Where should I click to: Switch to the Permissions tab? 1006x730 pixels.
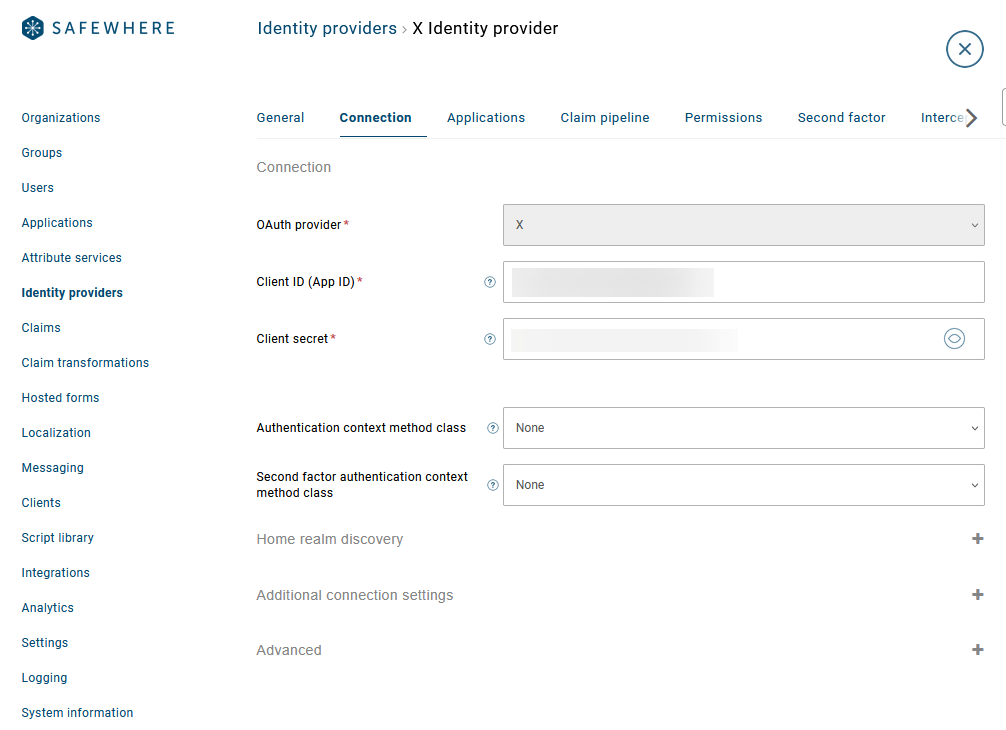723,118
